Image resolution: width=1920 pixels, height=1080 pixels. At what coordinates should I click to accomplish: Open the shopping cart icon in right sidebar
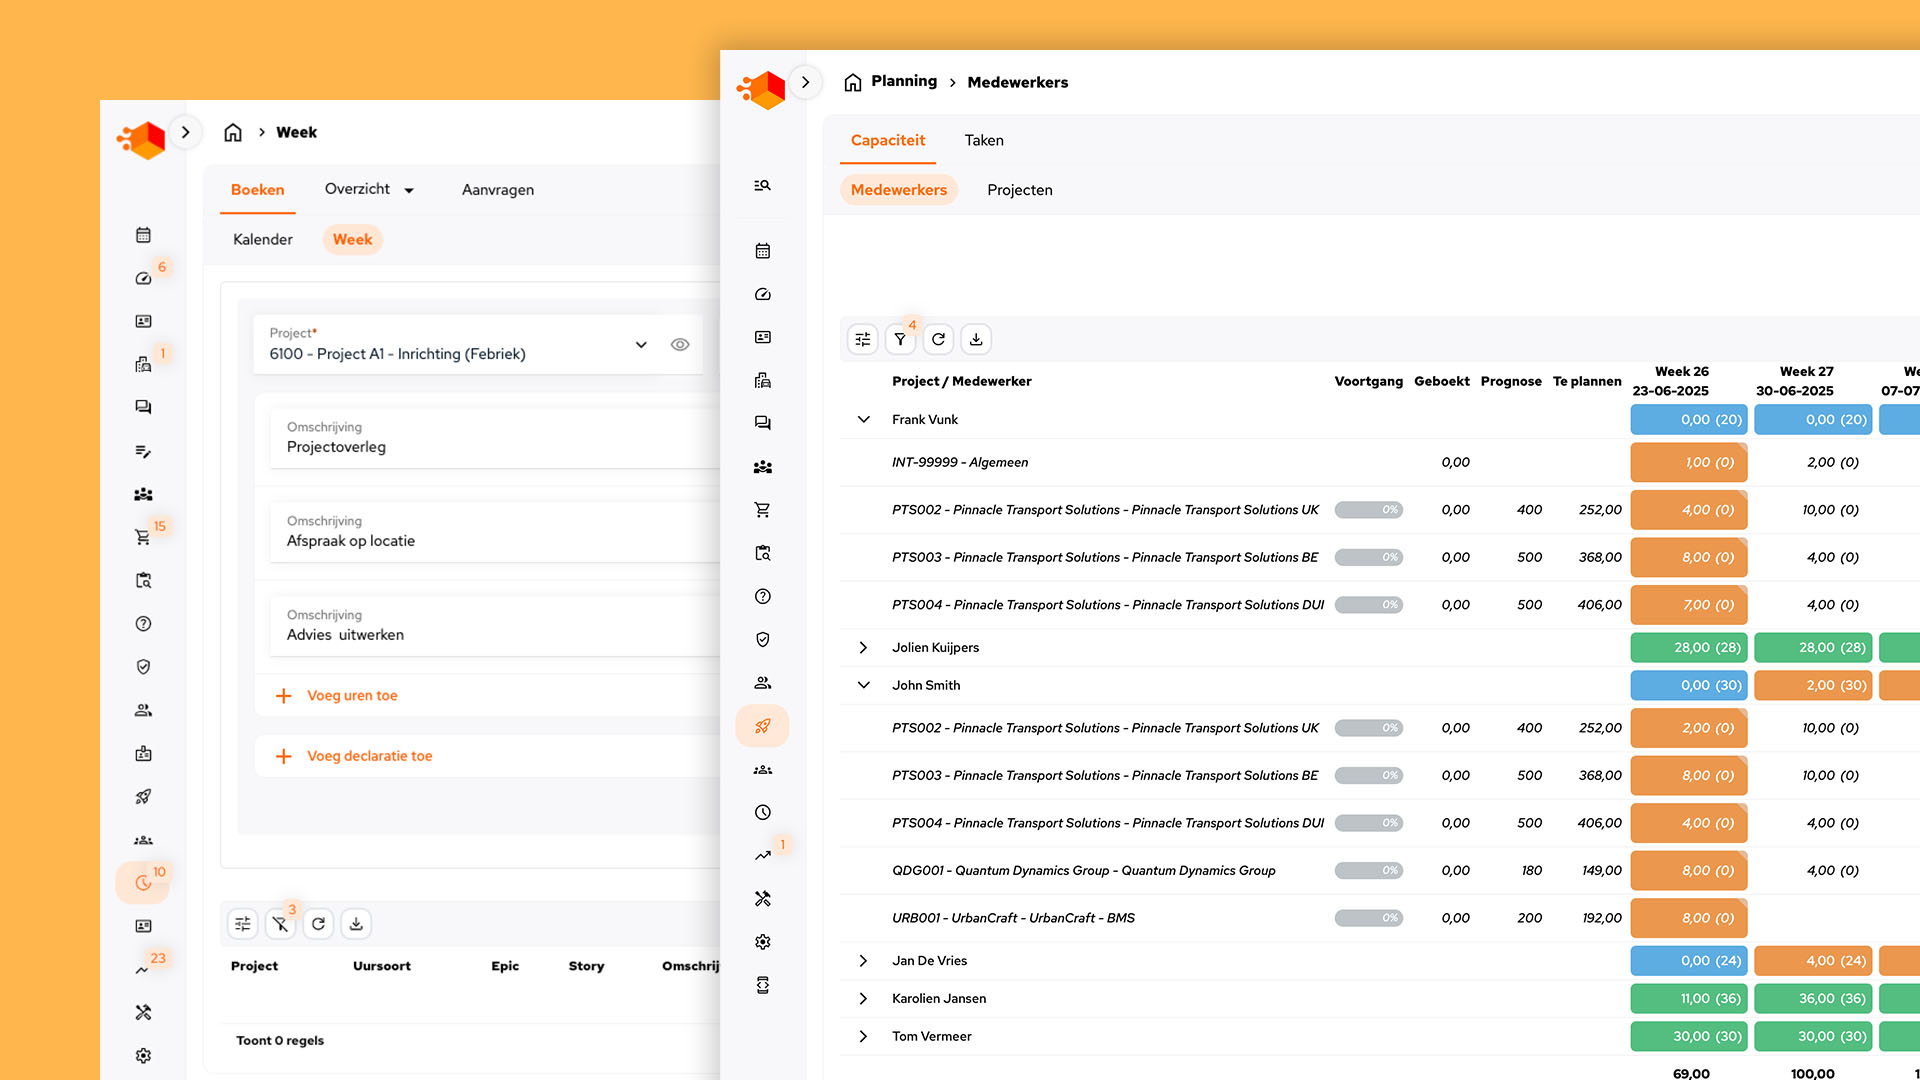coord(762,510)
